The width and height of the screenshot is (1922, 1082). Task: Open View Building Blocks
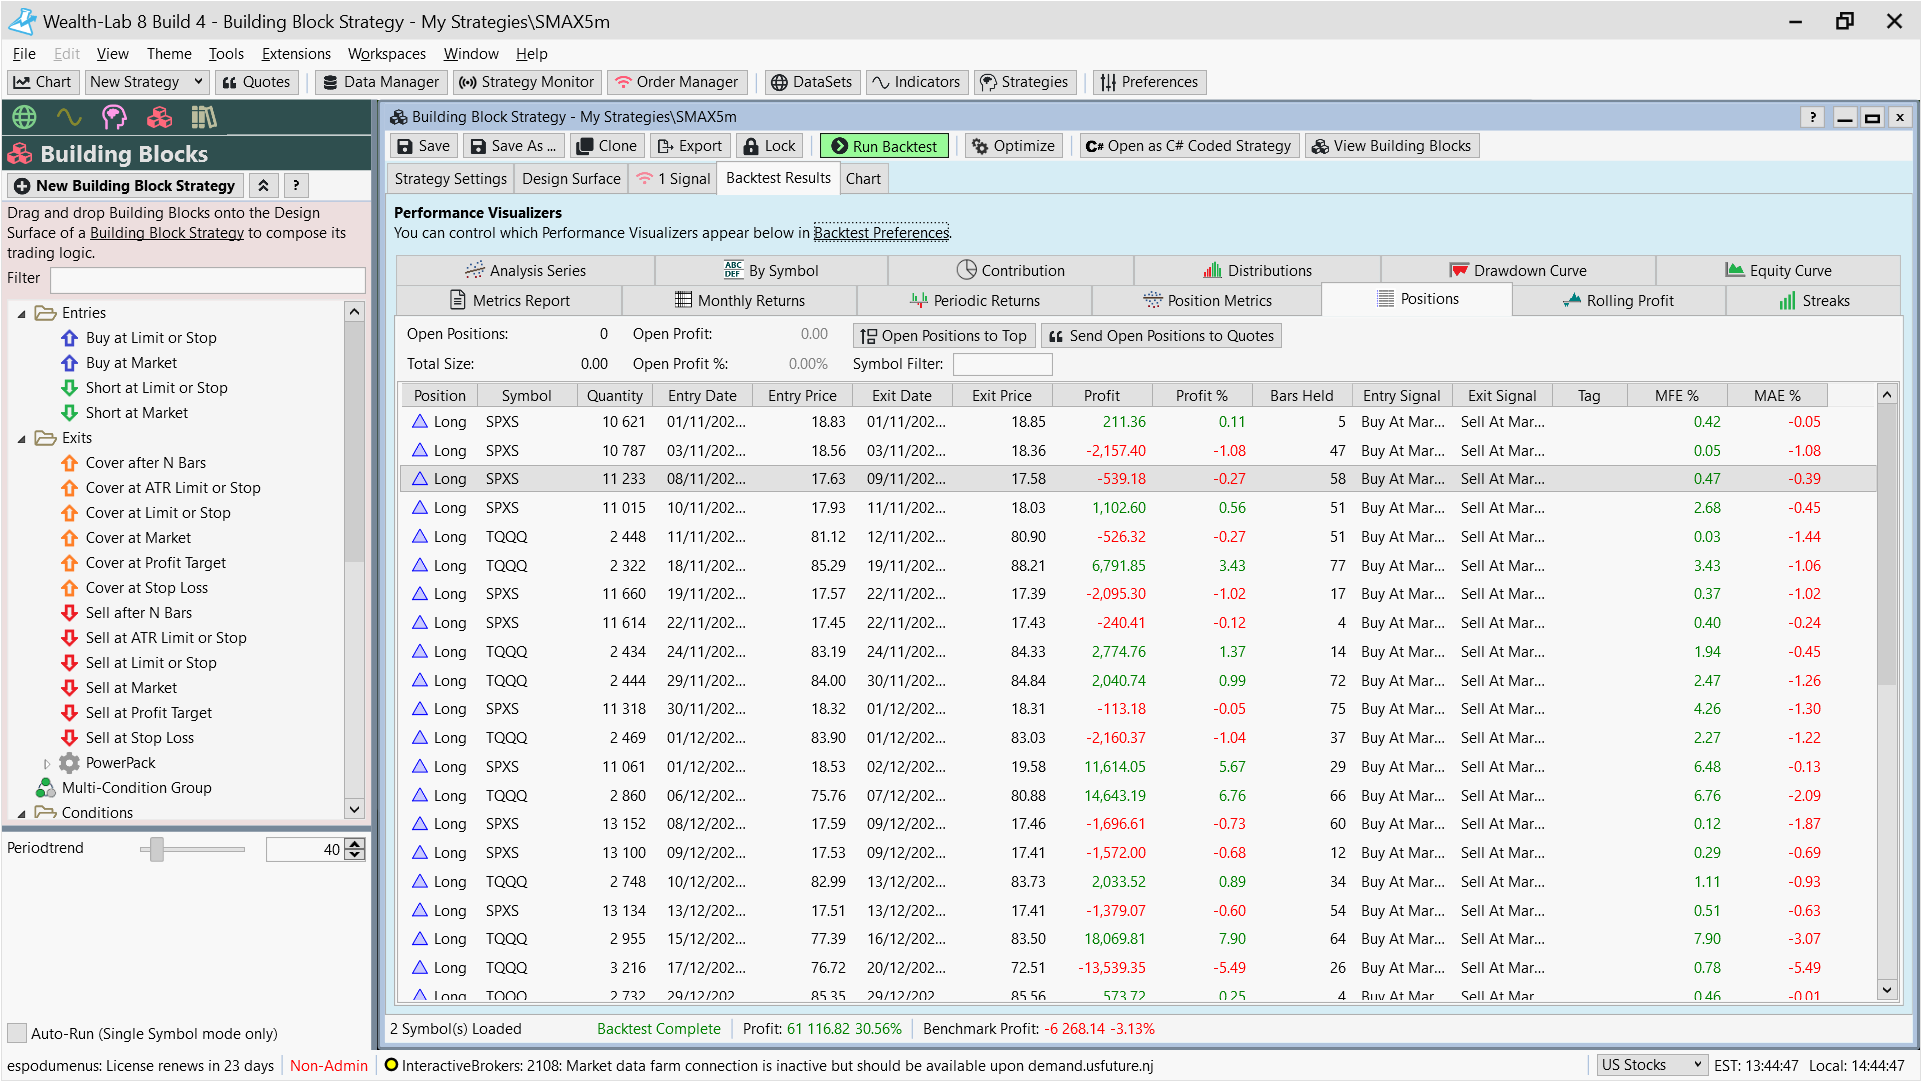(1391, 146)
